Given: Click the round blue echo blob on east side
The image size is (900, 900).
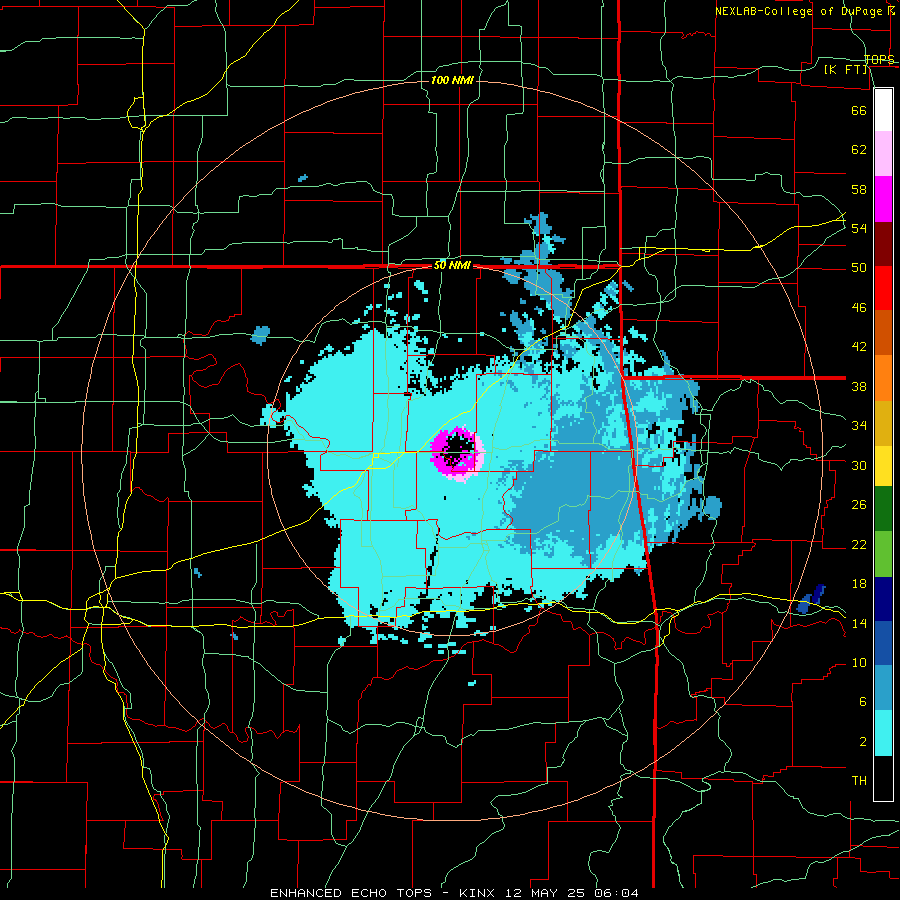Looking at the screenshot, I should [712, 507].
